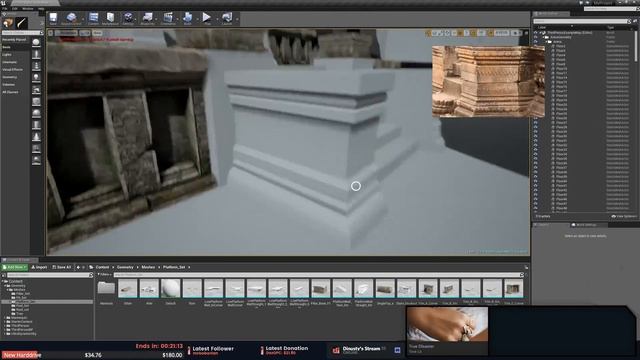Click the Meshes breadcrumb in Content Browser
This screenshot has height=360, width=640.
pos(148,267)
